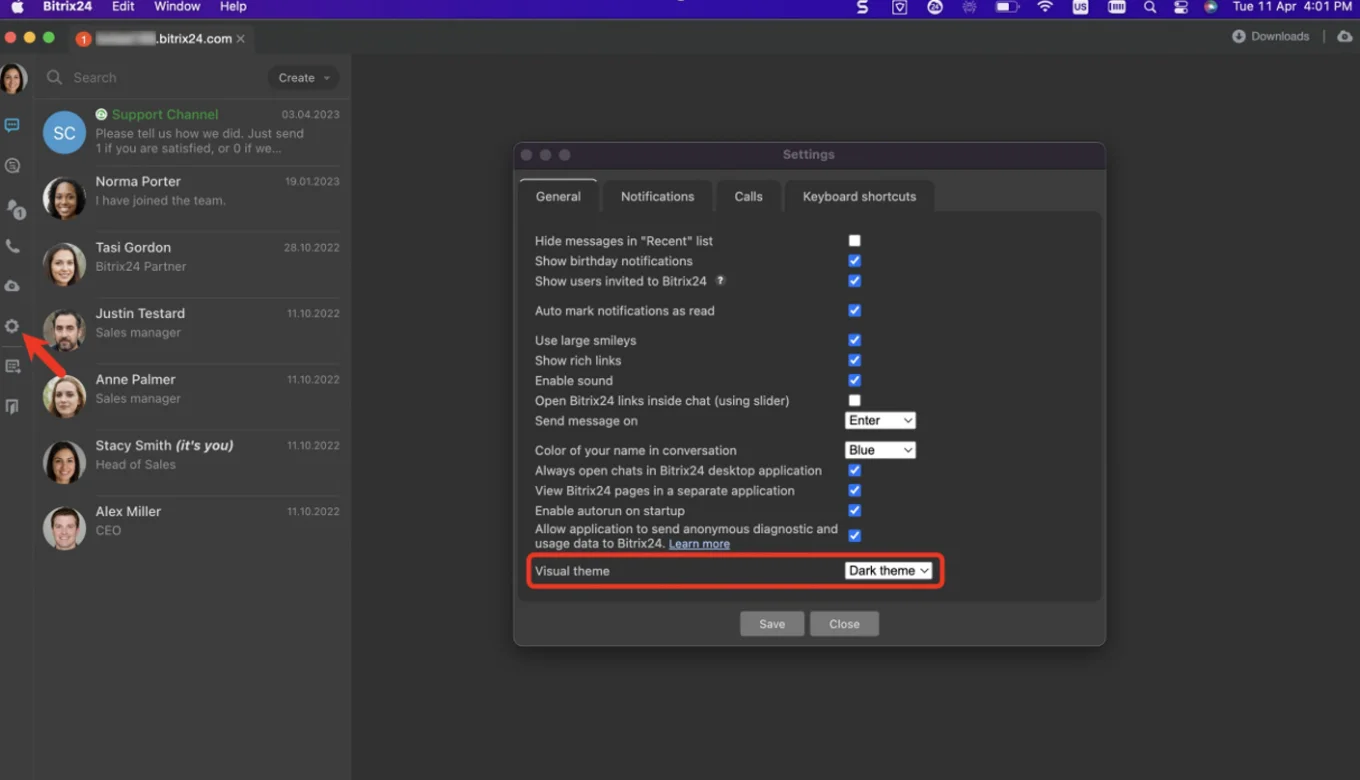The width and height of the screenshot is (1360, 780).
Task: Open the Send message on dropdown
Action: [x=880, y=420]
